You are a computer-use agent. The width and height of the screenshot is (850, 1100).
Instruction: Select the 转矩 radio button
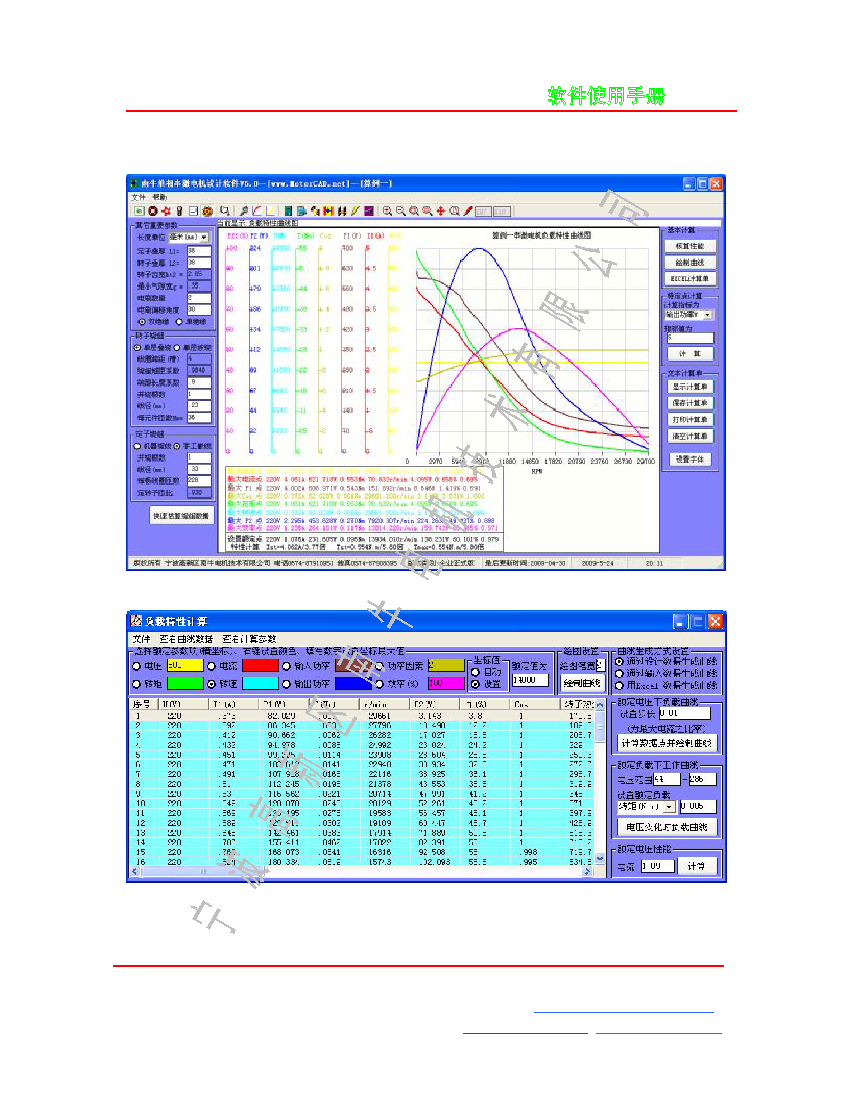[137, 684]
